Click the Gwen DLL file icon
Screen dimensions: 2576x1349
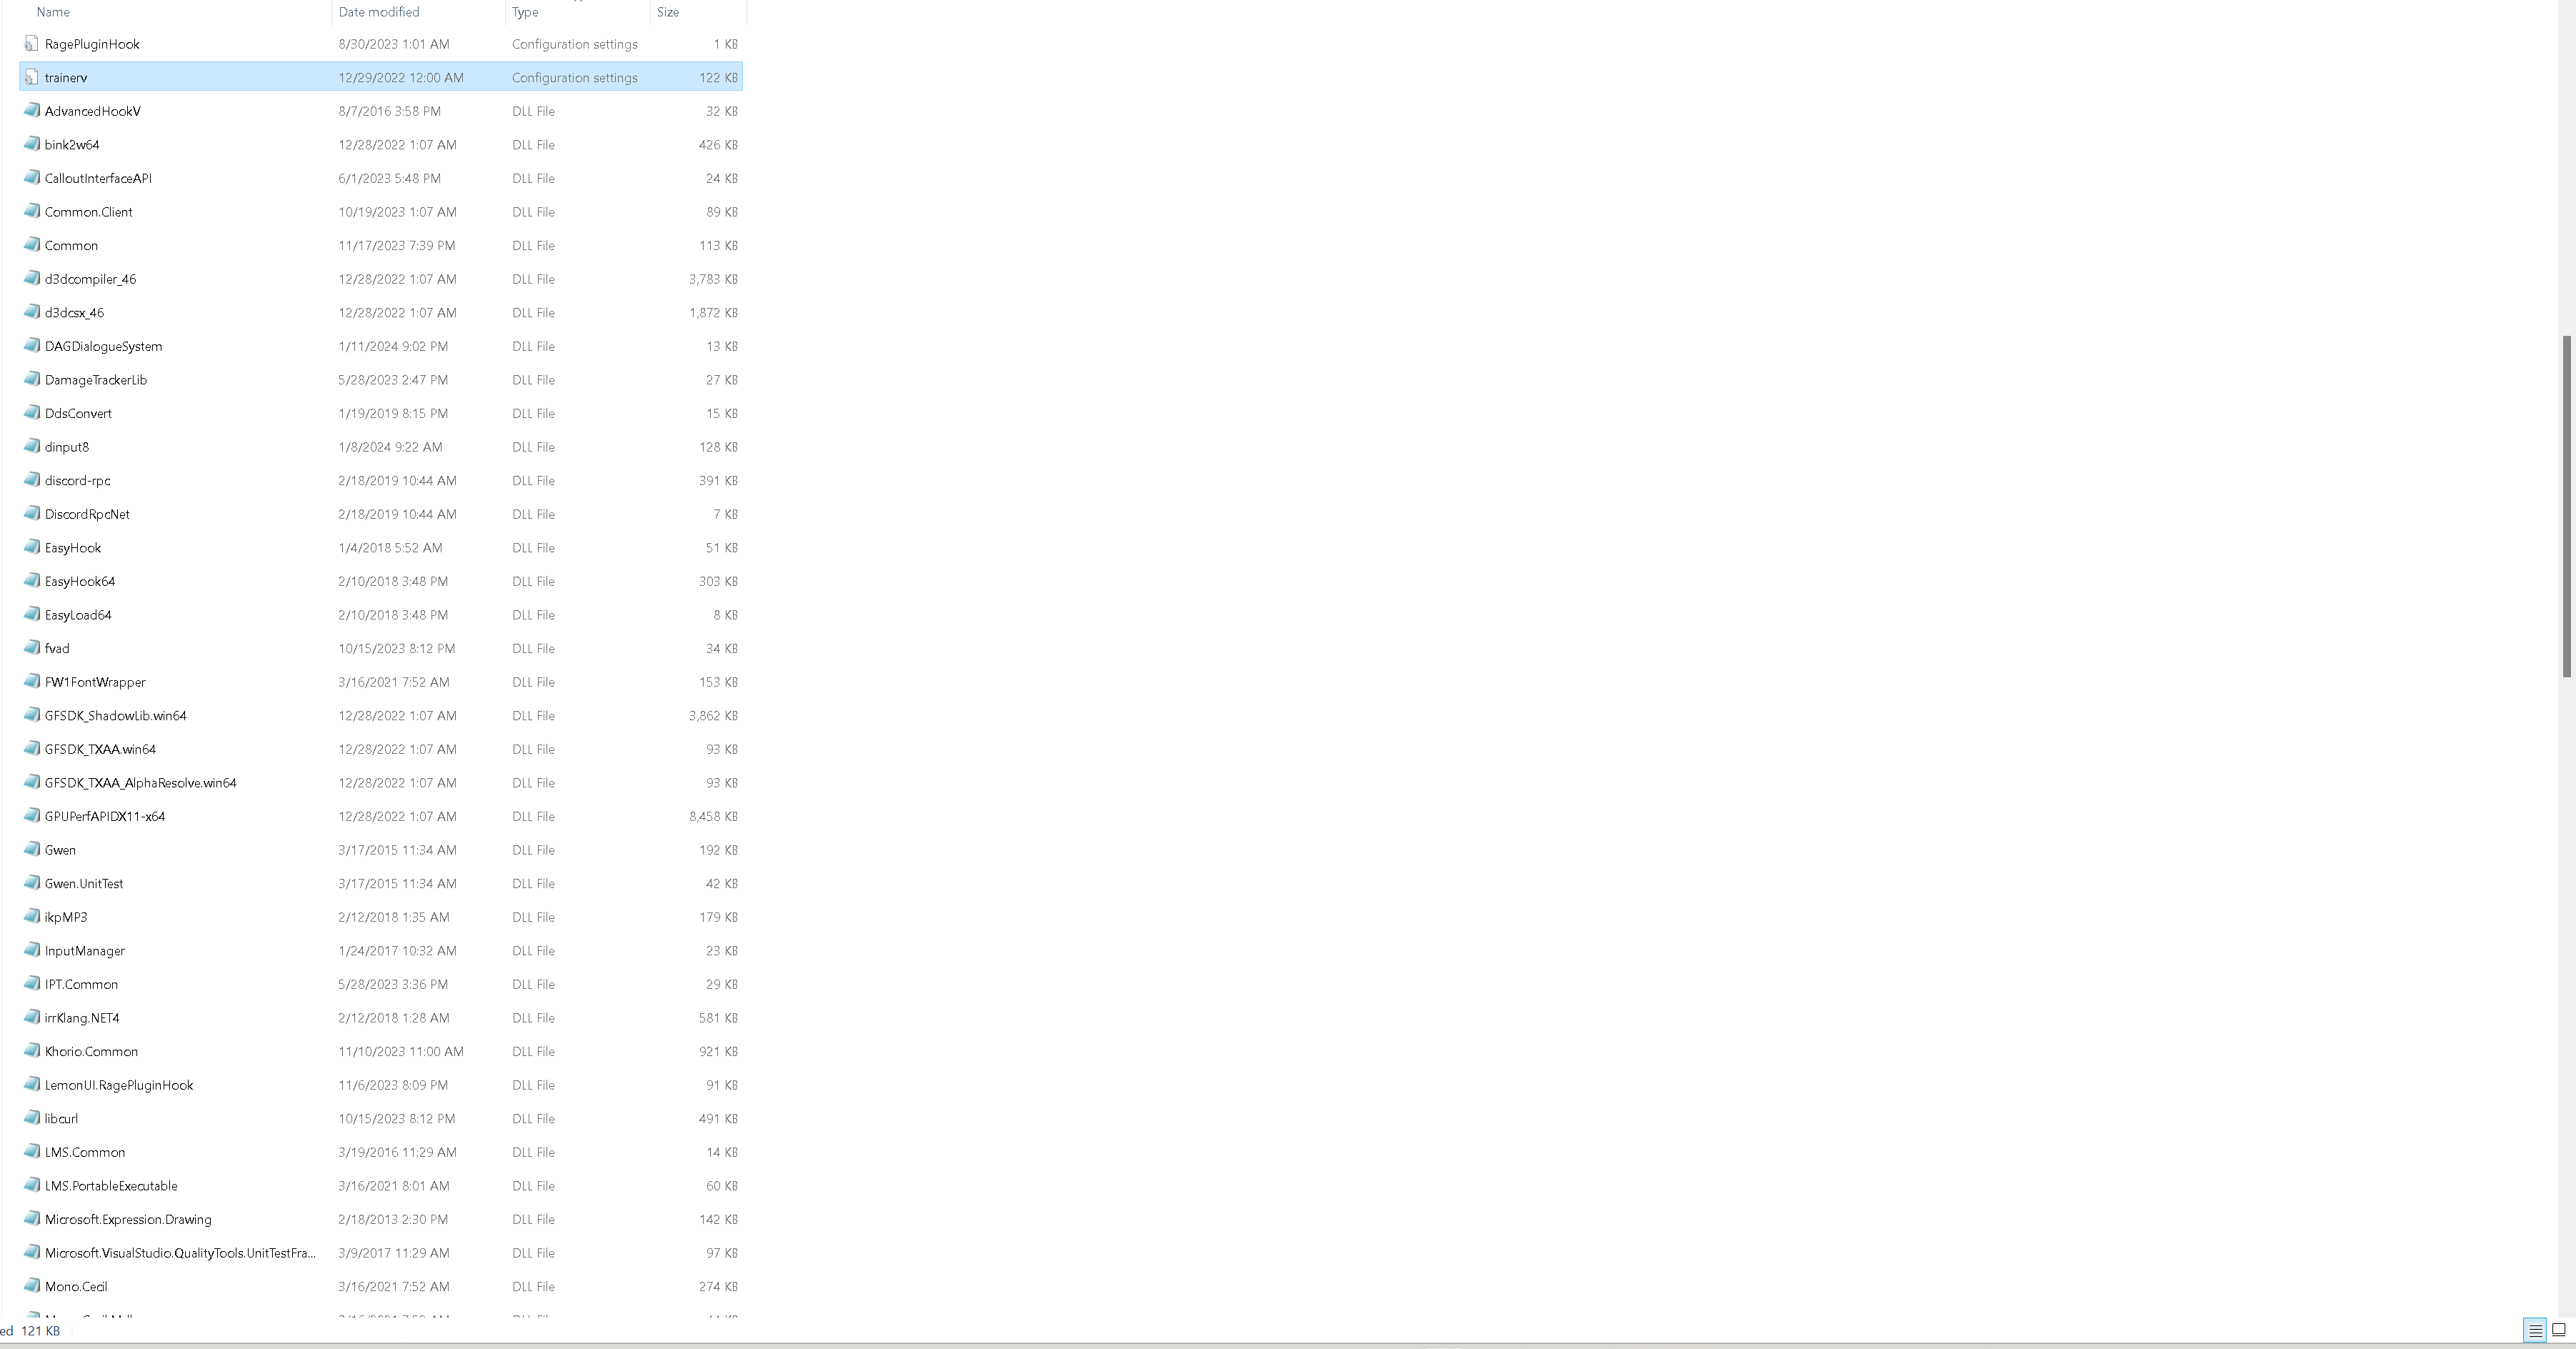coord(31,850)
